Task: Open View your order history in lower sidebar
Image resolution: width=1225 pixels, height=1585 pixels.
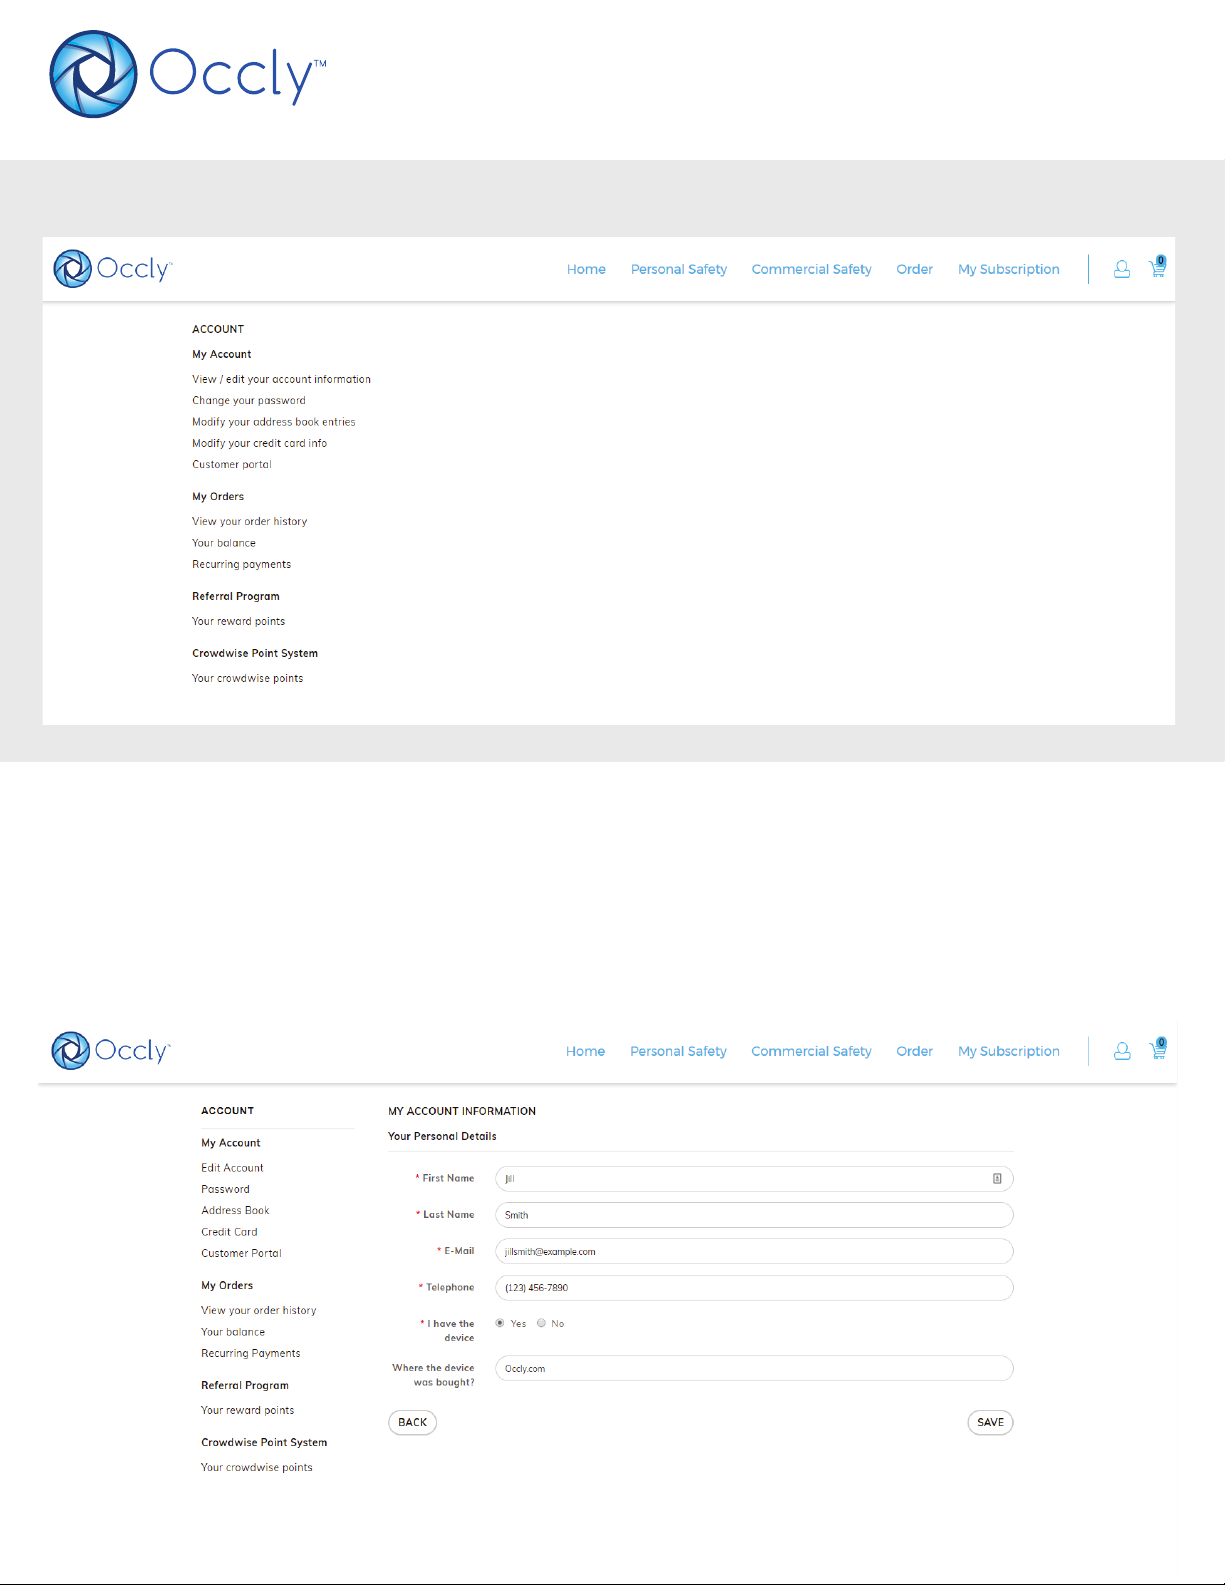Action: click(259, 1310)
